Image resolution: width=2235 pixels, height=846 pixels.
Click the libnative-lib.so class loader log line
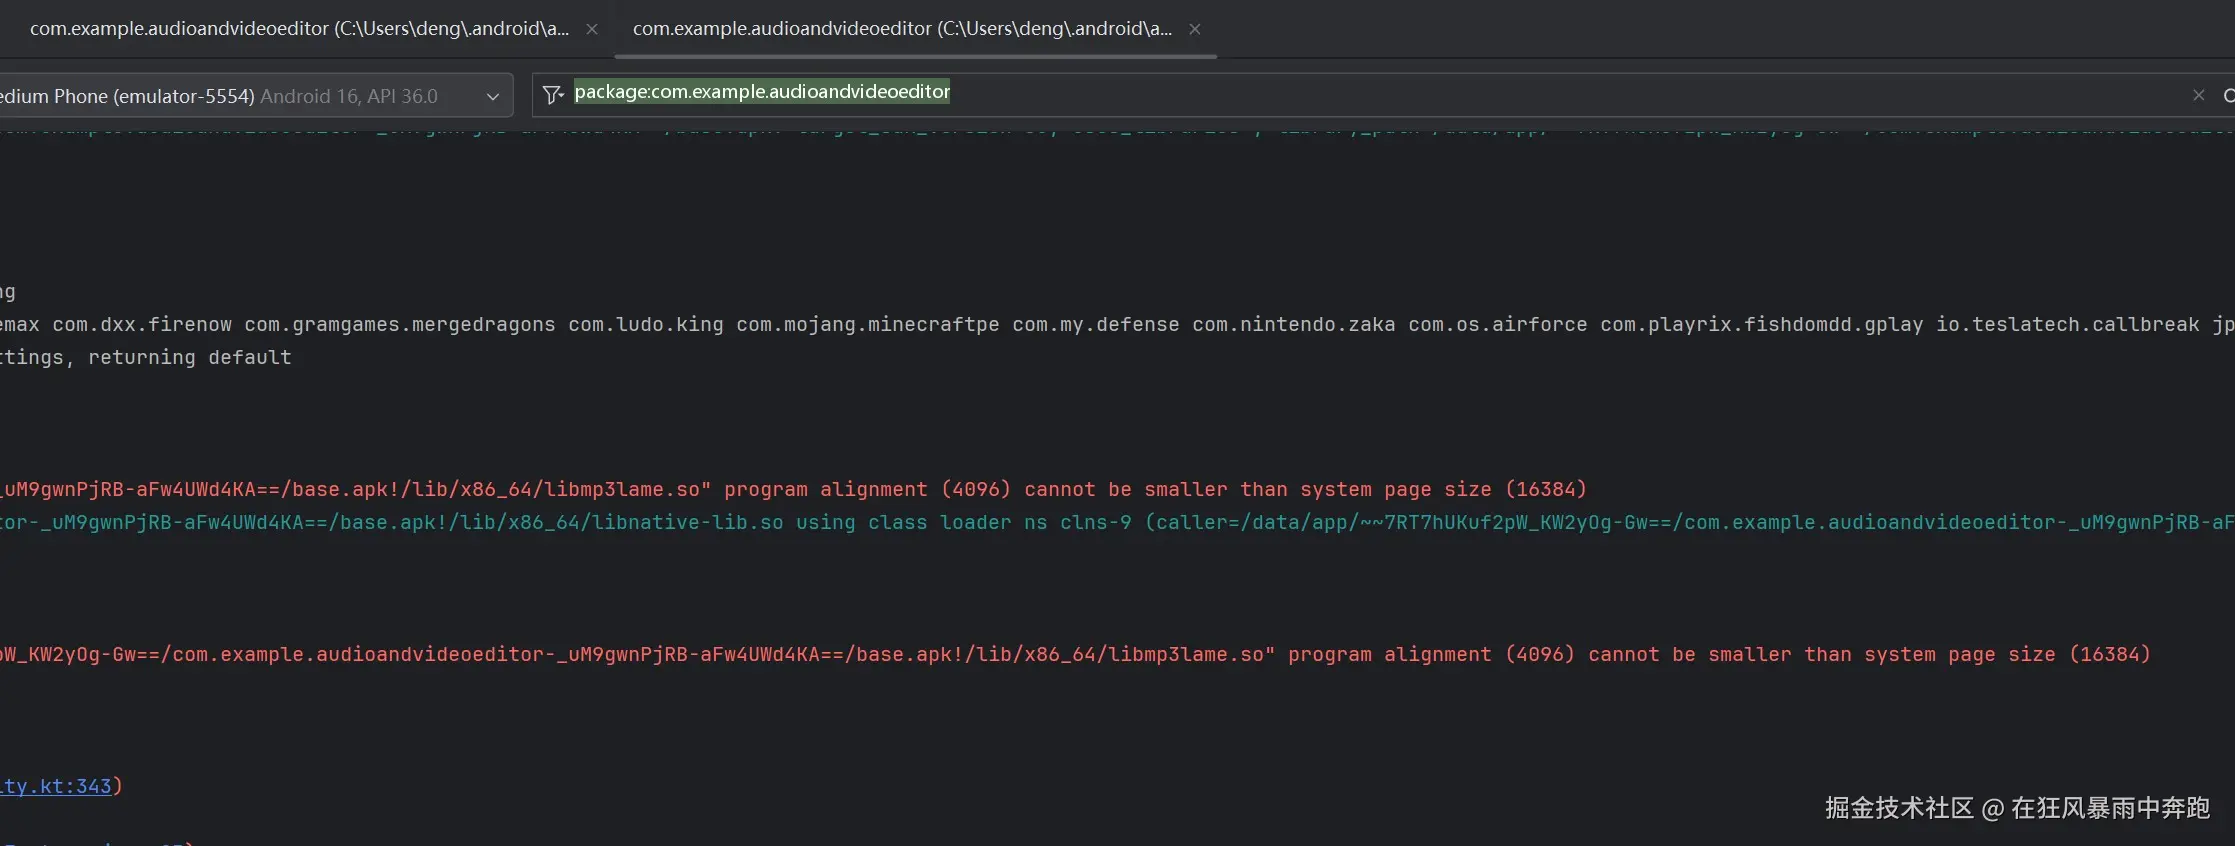[x=1117, y=522]
